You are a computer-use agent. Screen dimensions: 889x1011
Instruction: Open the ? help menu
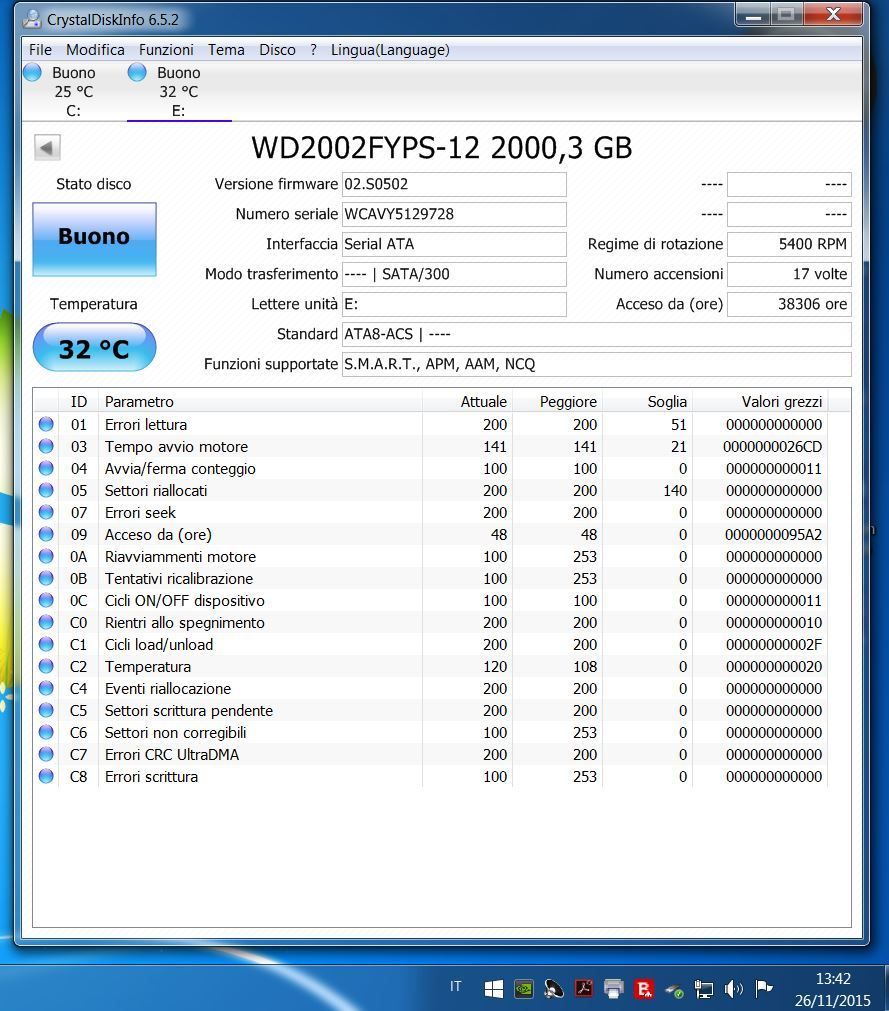coord(313,50)
